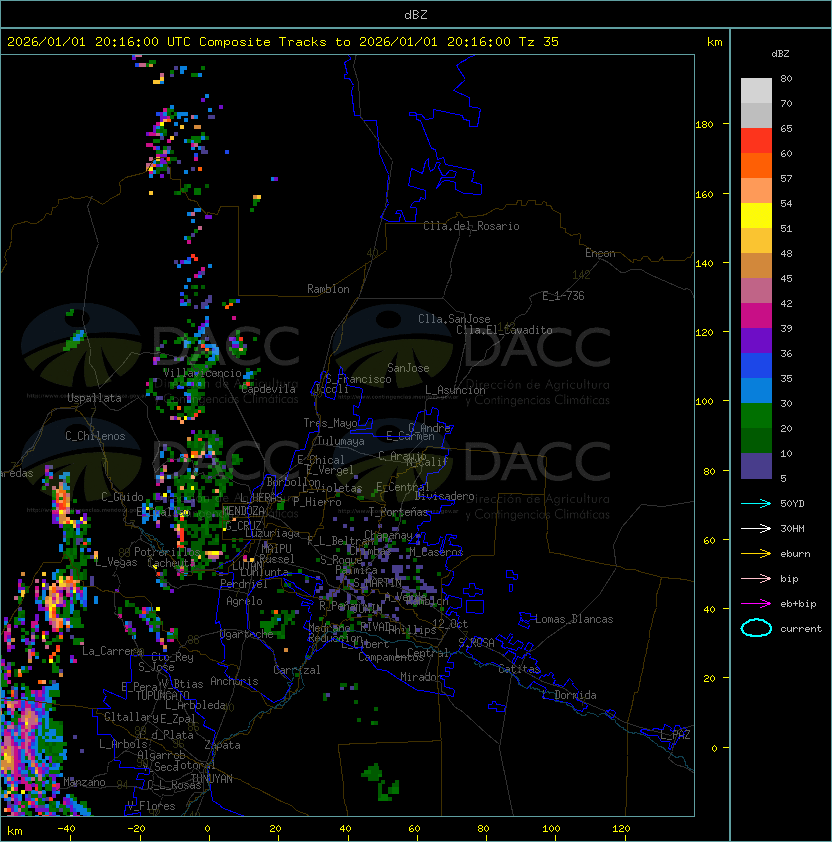Click the '-40' tick label on bottom axis
Image resolution: width=832 pixels, height=842 pixels.
click(66, 829)
